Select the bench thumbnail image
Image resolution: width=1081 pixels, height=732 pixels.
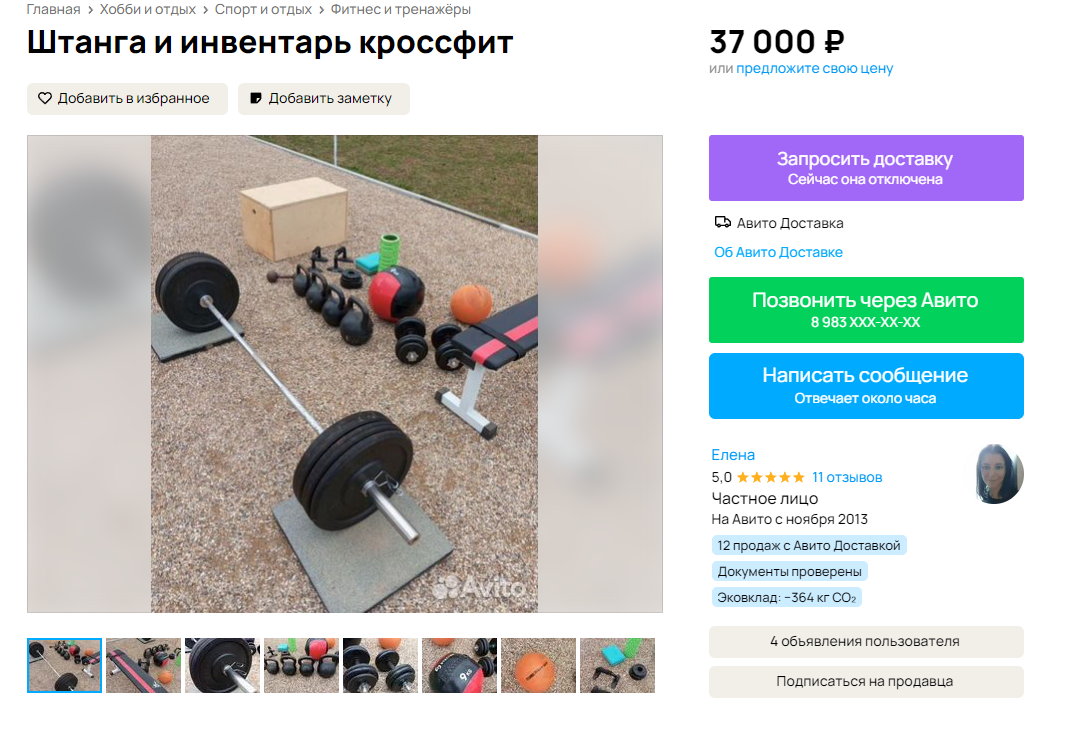click(143, 665)
